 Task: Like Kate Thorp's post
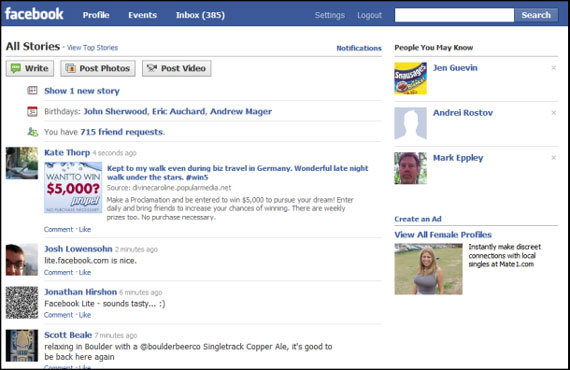click(85, 229)
